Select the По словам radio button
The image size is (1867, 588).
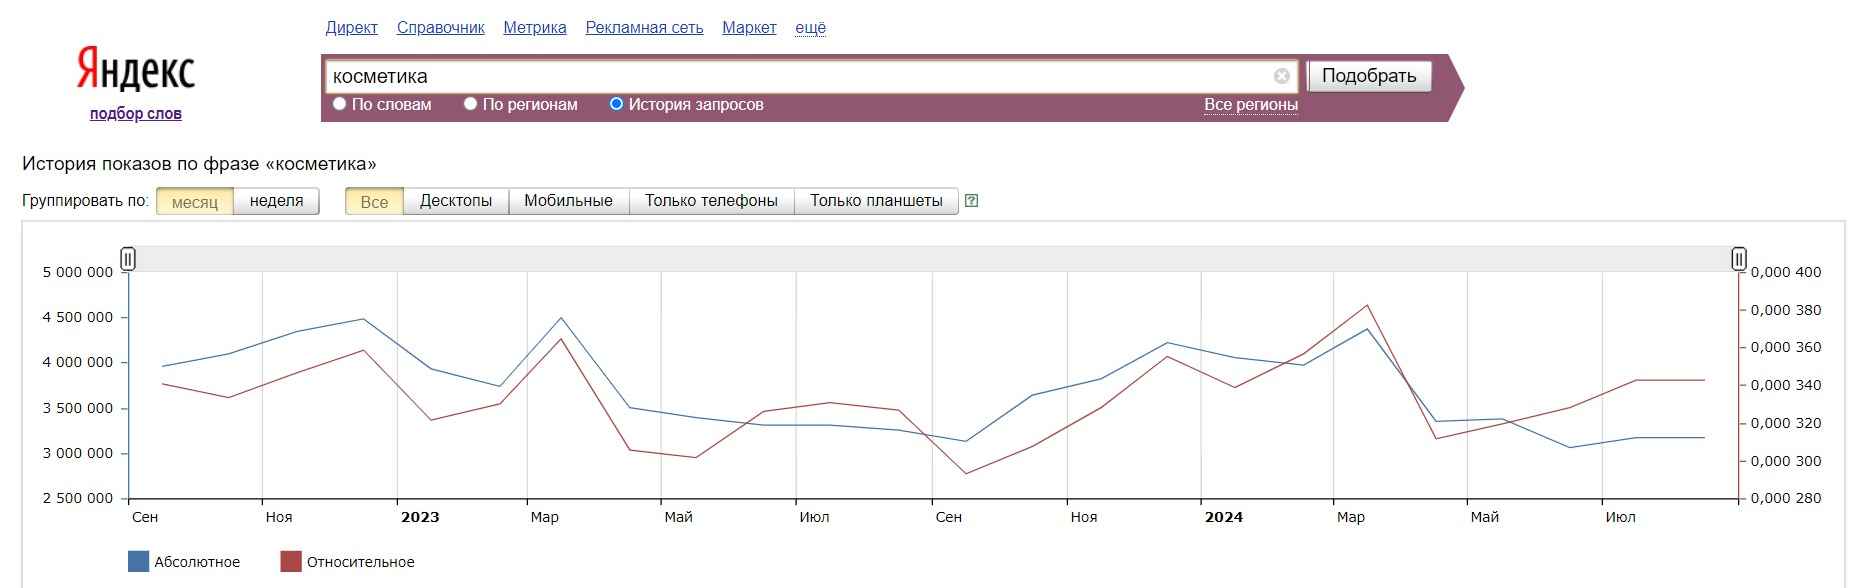coord(340,104)
